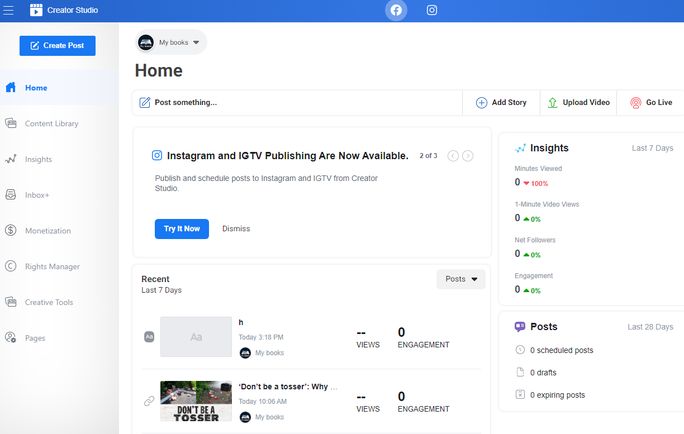684x434 pixels.
Task: Open the 'h' post text thumbnail
Action: 196,337
